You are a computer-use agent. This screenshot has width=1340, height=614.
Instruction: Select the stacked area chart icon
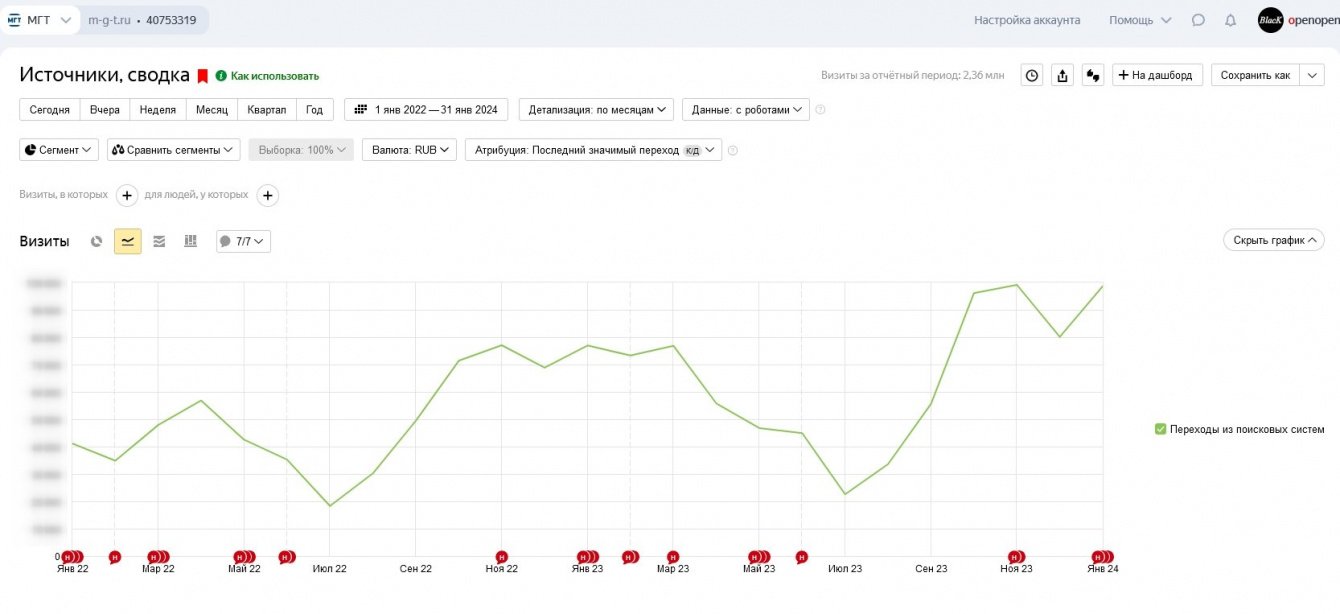click(x=158, y=241)
